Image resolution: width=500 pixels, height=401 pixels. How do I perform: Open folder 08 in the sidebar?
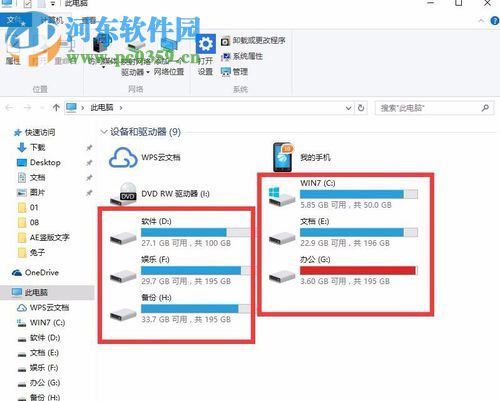29,222
